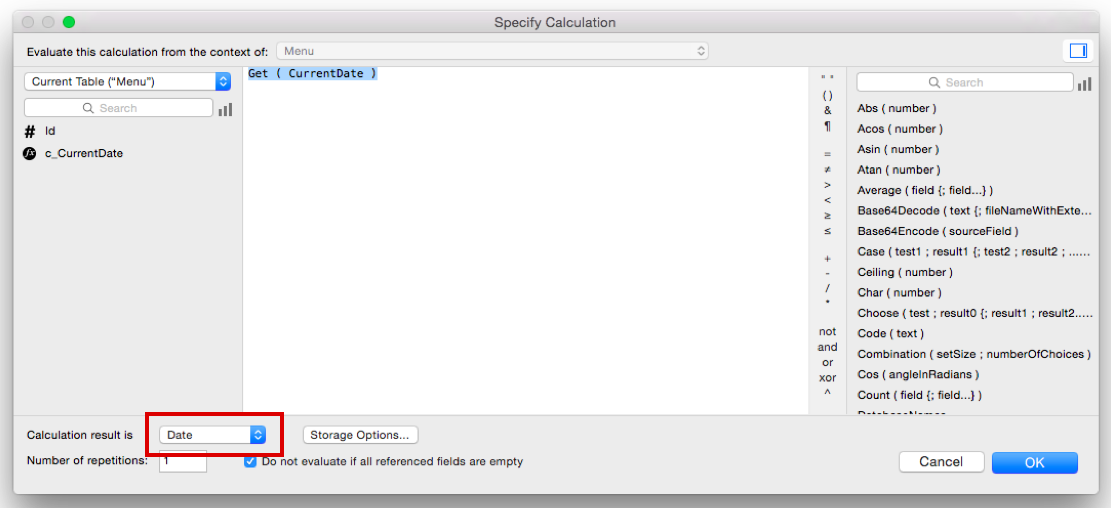Click the field search box
This screenshot has height=508, width=1111.
click(118, 108)
